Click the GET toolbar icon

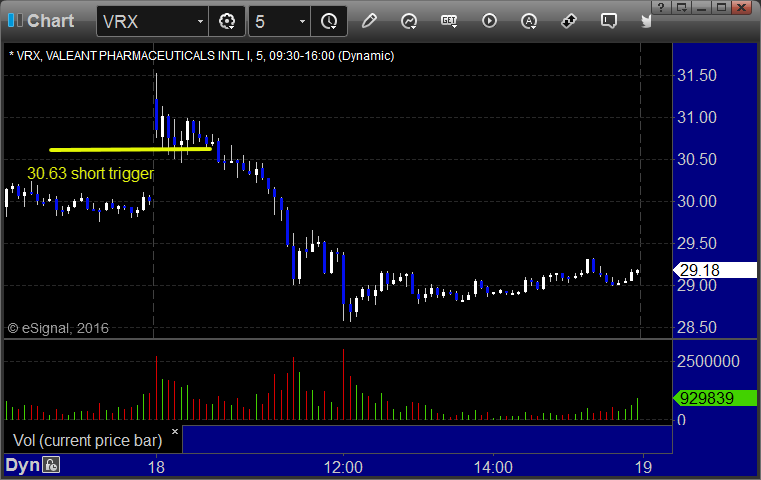pos(449,21)
